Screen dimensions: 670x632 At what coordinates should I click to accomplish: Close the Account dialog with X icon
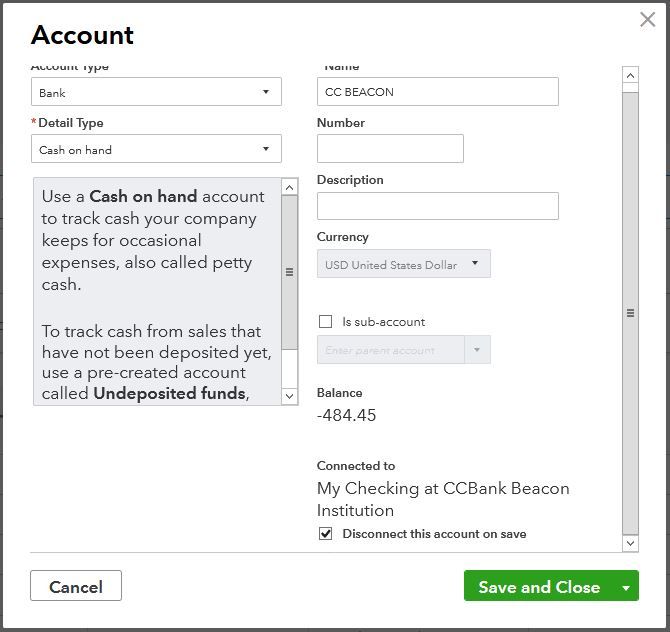tap(647, 20)
